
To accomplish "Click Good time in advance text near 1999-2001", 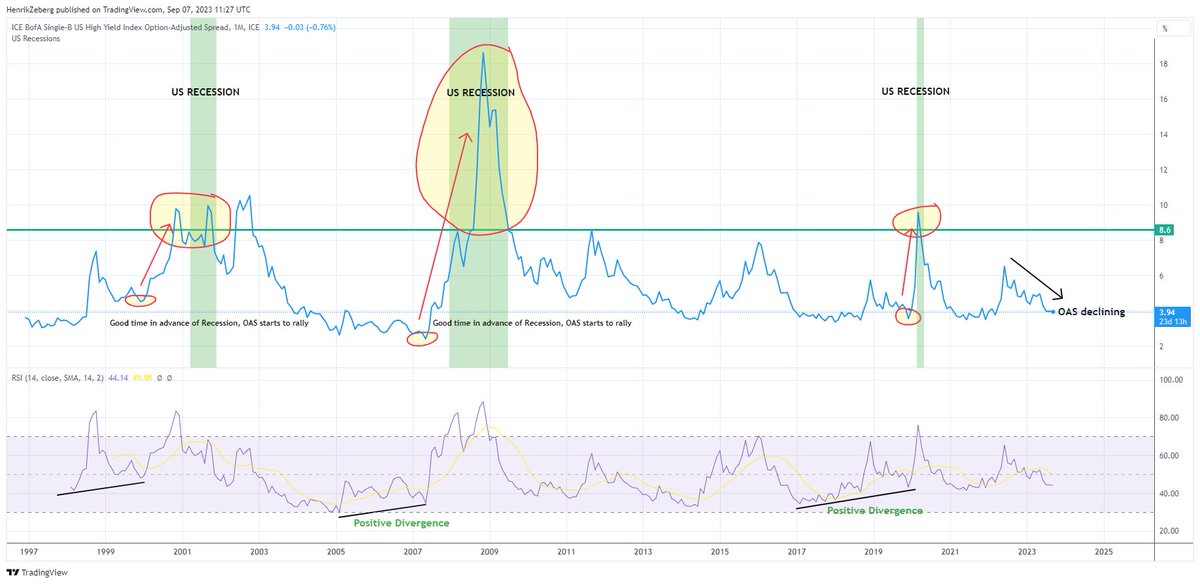I will 209,323.
